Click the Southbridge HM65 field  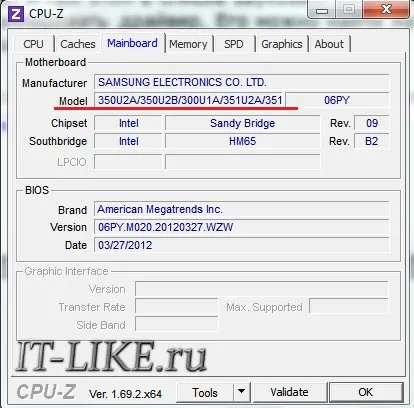(x=242, y=141)
